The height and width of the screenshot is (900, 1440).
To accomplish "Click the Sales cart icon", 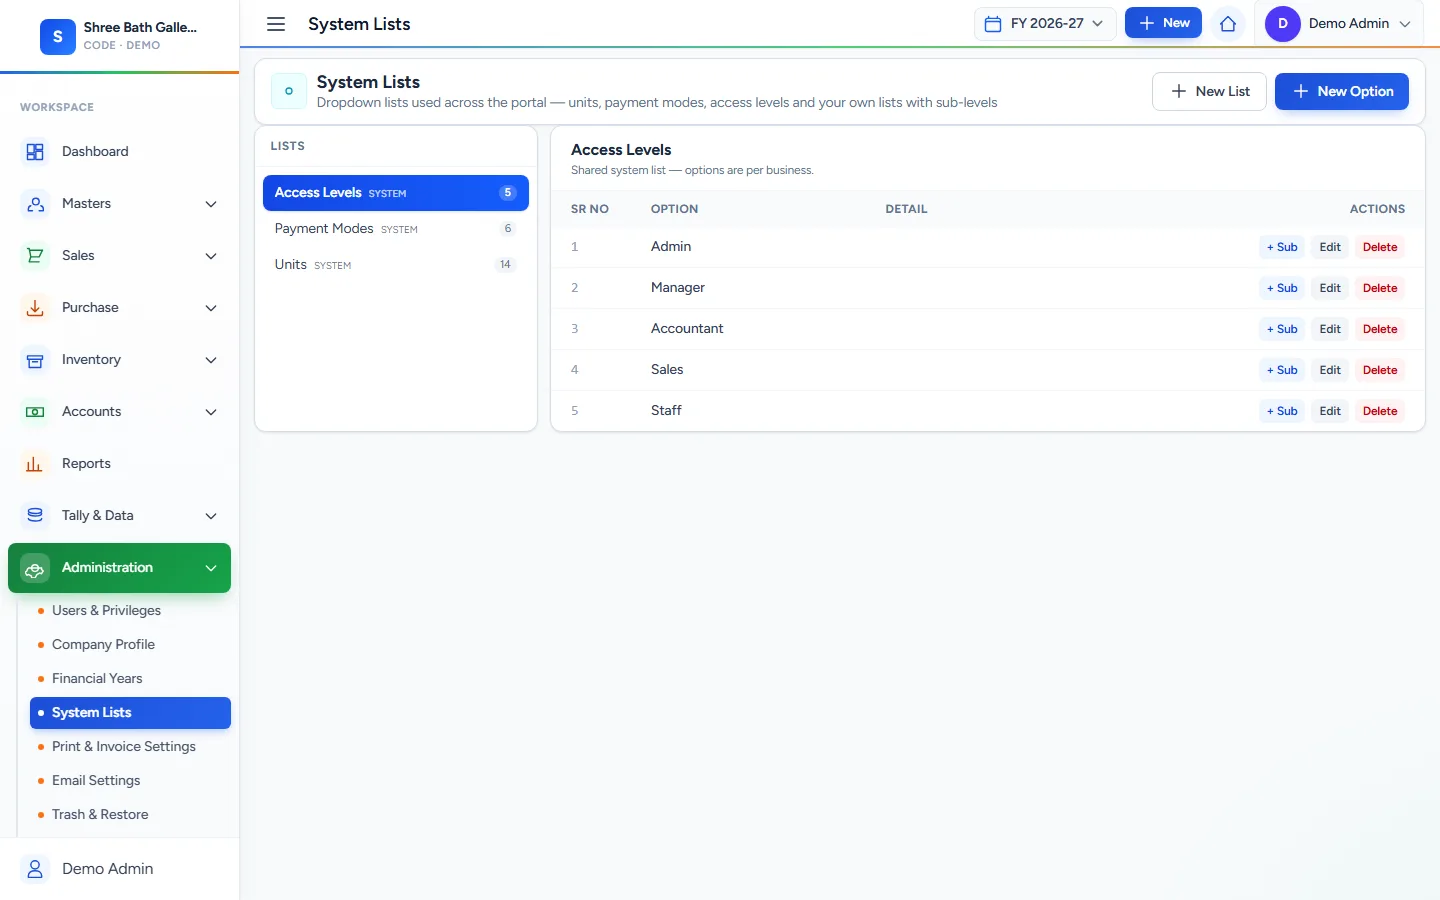I will pos(35,256).
